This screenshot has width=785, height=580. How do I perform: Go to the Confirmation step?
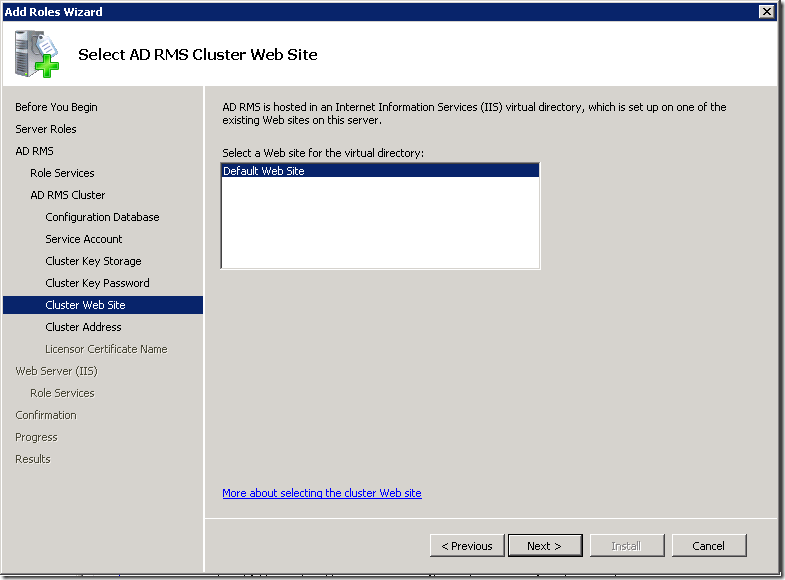click(46, 415)
